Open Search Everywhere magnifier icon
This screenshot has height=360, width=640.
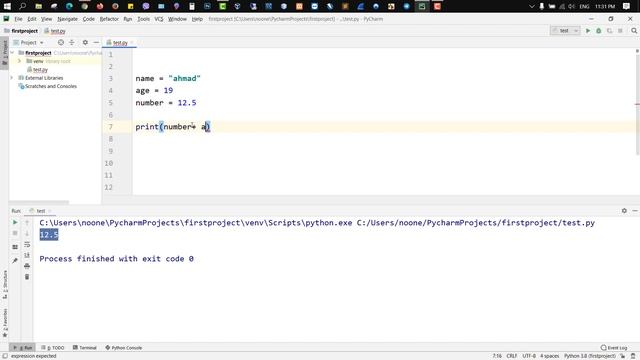(x=634, y=31)
